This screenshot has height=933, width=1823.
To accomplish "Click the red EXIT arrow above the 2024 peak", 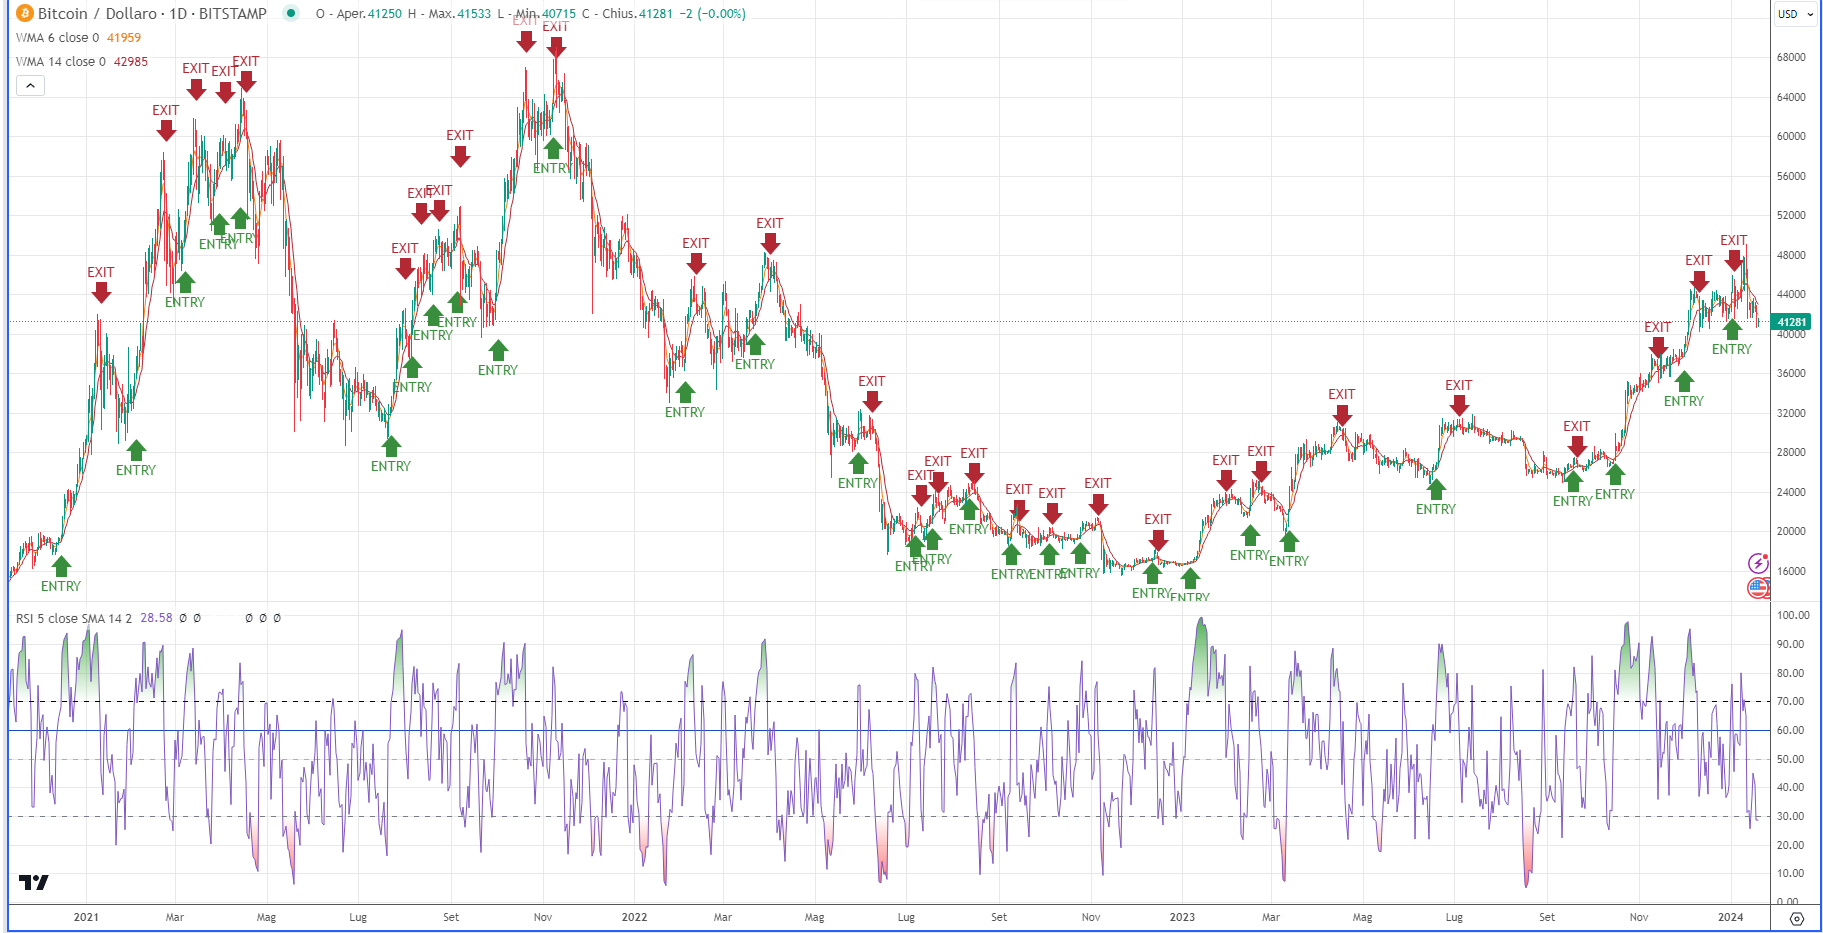I will pyautogui.click(x=1735, y=260).
